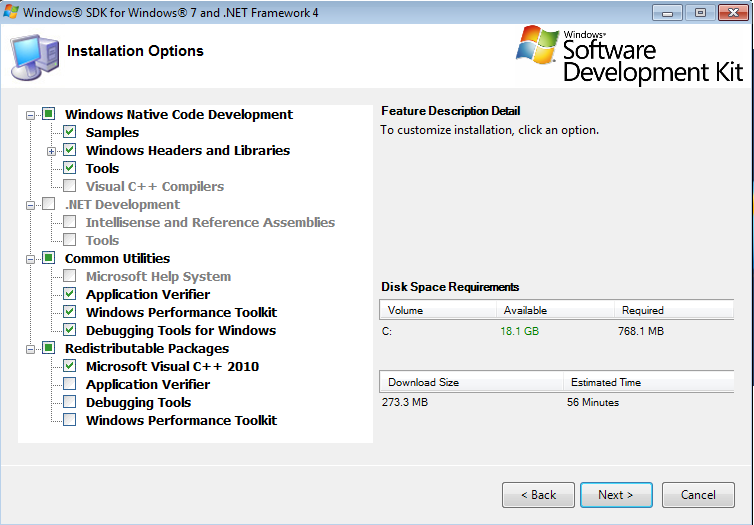Click the Volume column header
This screenshot has width=754, height=525.
438,310
